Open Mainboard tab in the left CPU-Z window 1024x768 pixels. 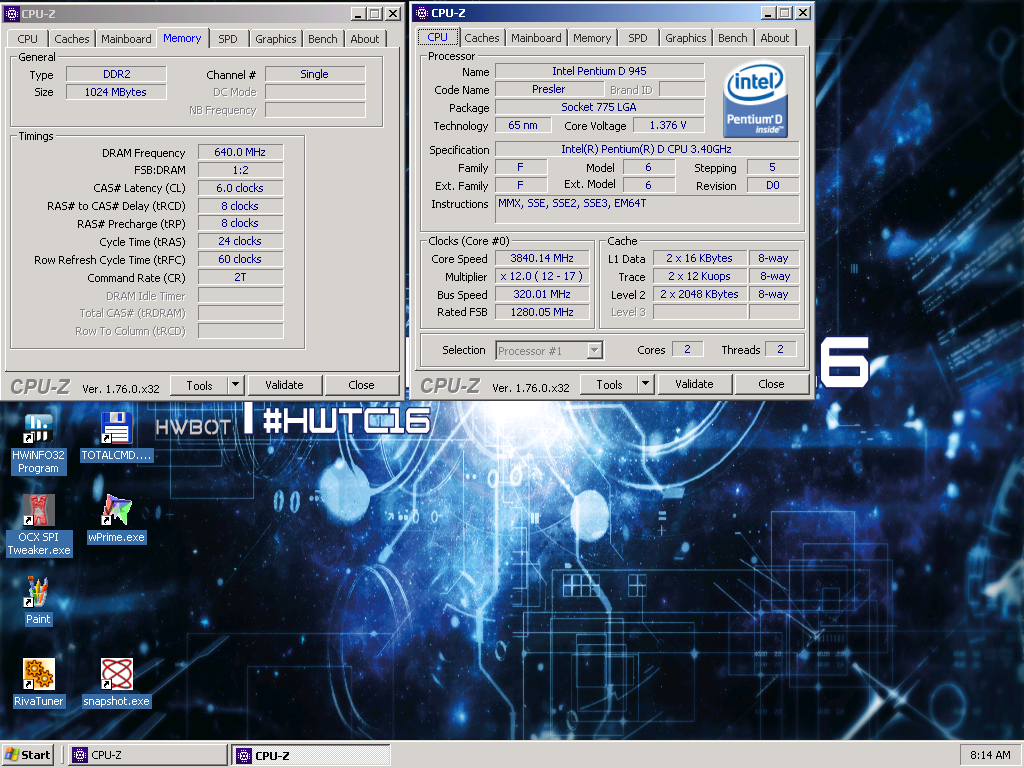coord(126,39)
